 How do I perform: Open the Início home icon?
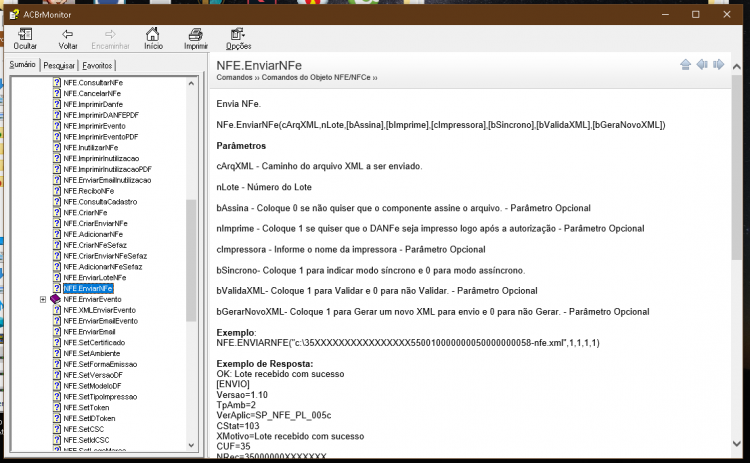pos(153,39)
